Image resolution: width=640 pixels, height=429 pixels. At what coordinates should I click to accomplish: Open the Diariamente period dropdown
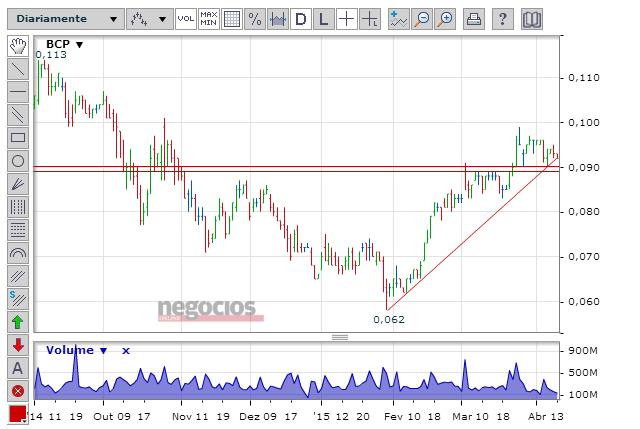point(66,19)
